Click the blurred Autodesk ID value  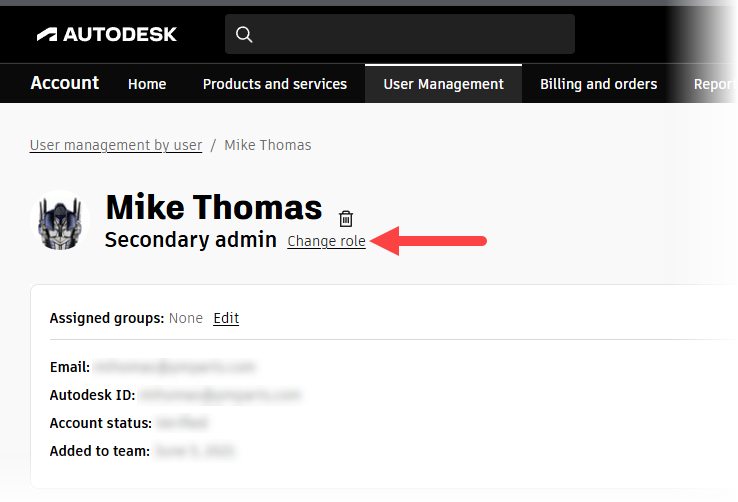[220, 395]
